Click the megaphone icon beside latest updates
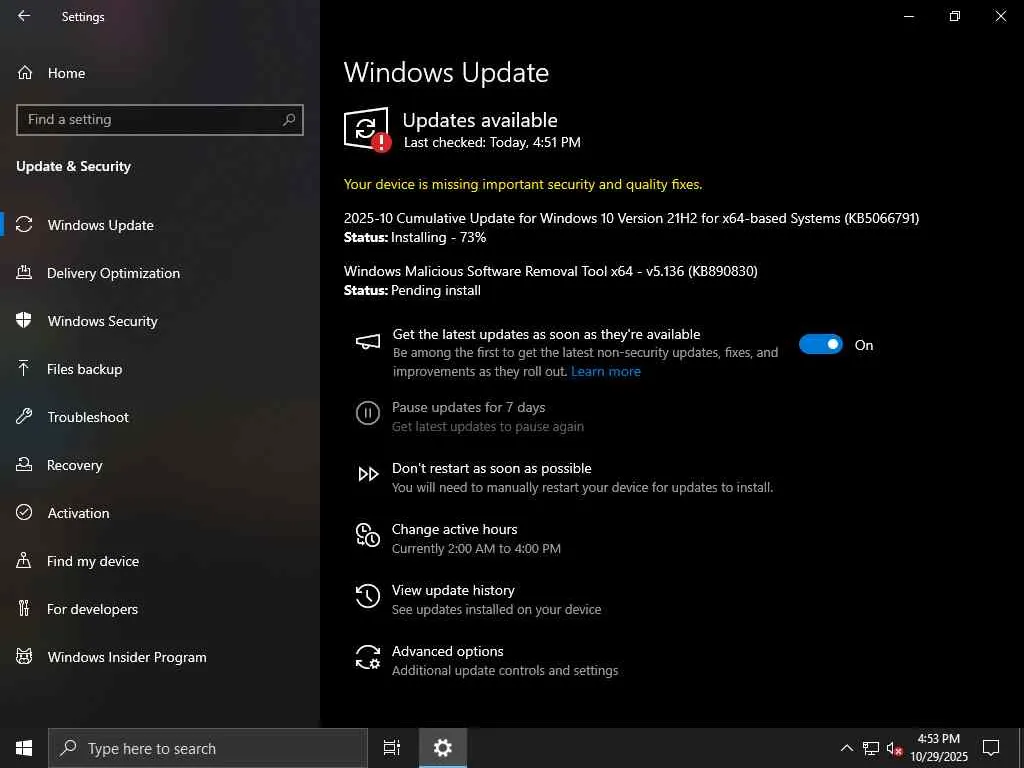1024x768 pixels. [x=368, y=342]
